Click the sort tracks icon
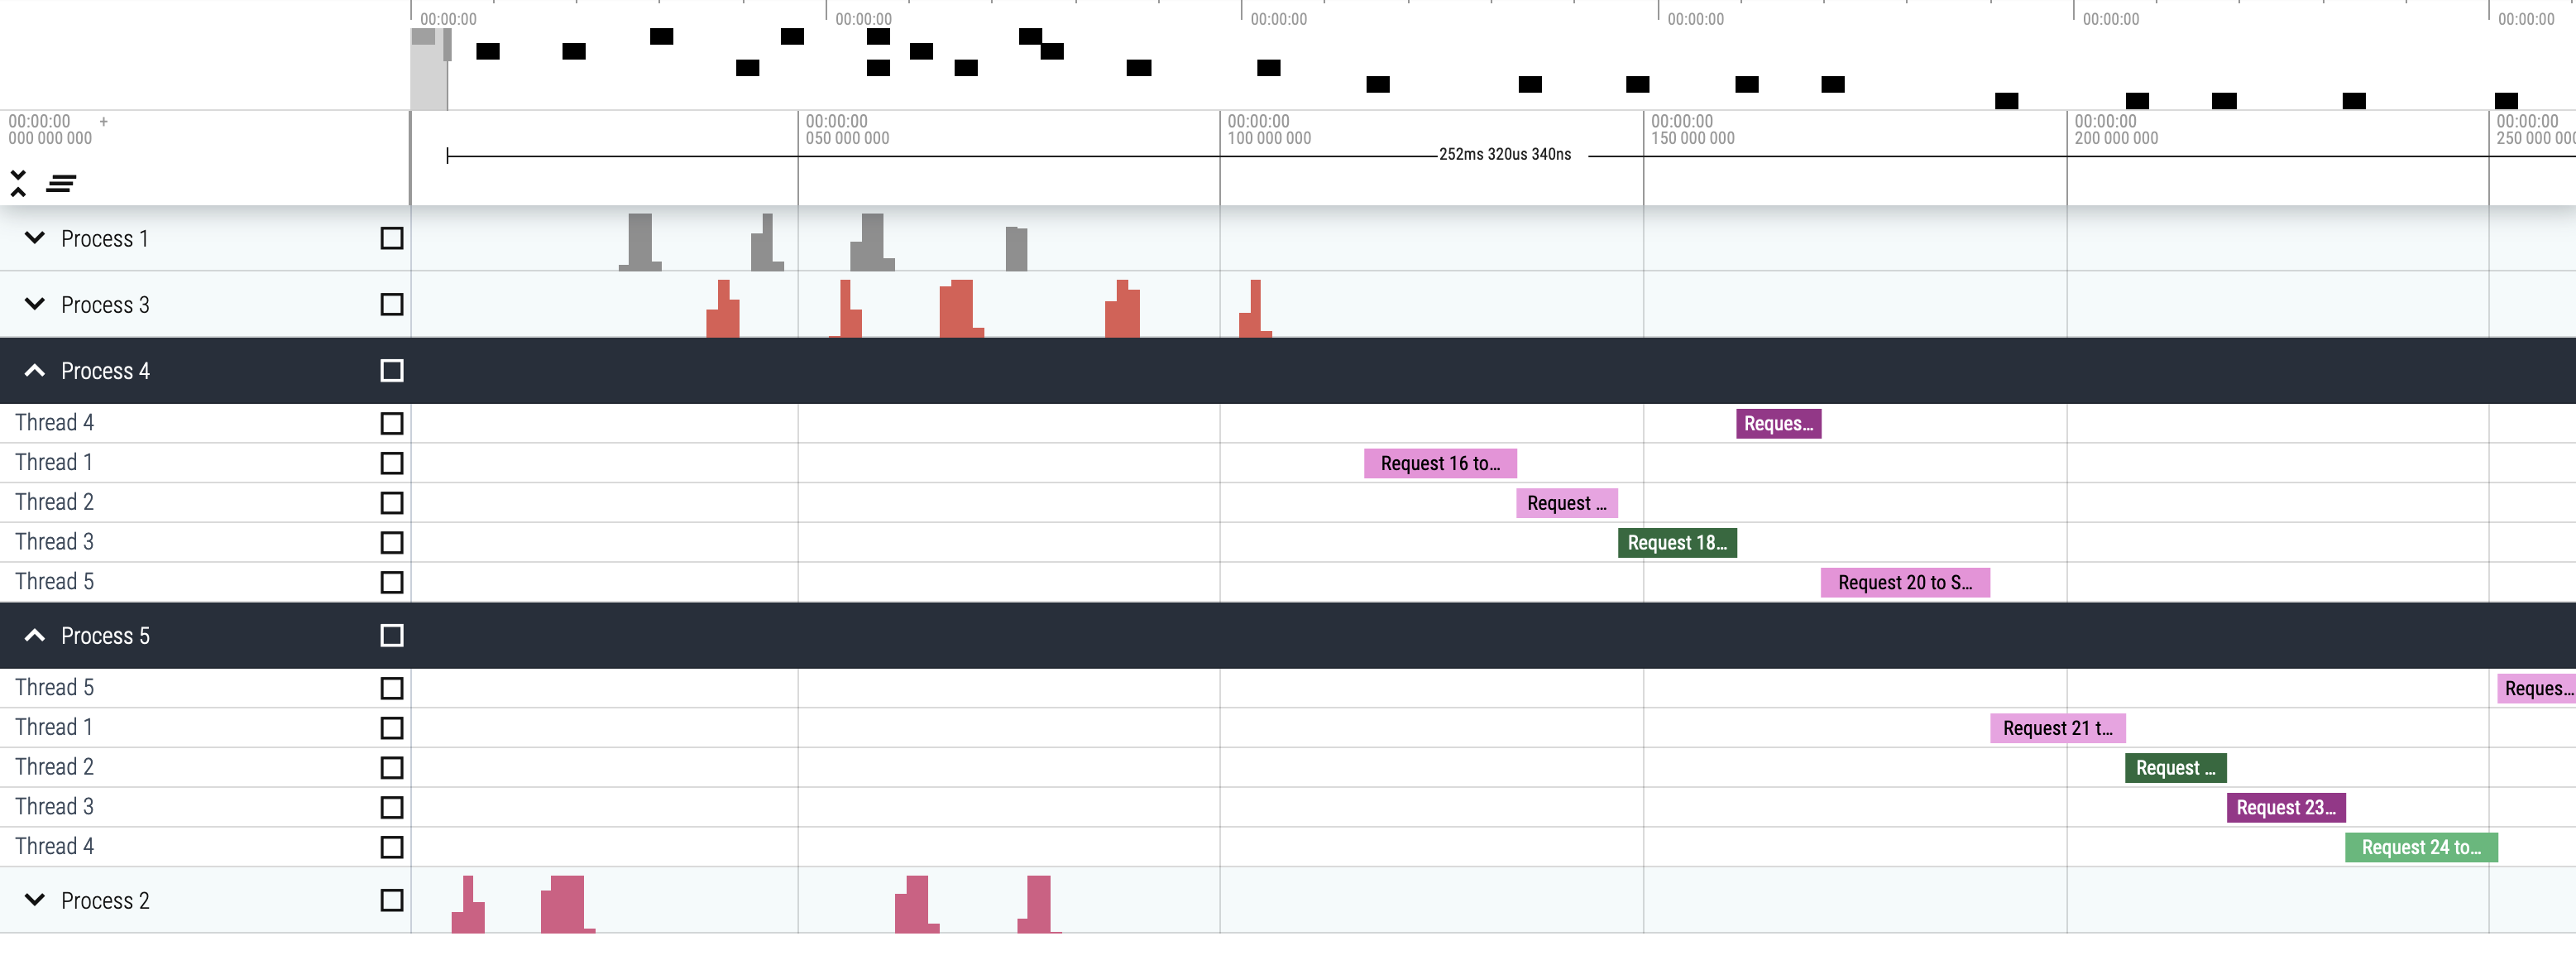2576x965 pixels. click(x=61, y=183)
